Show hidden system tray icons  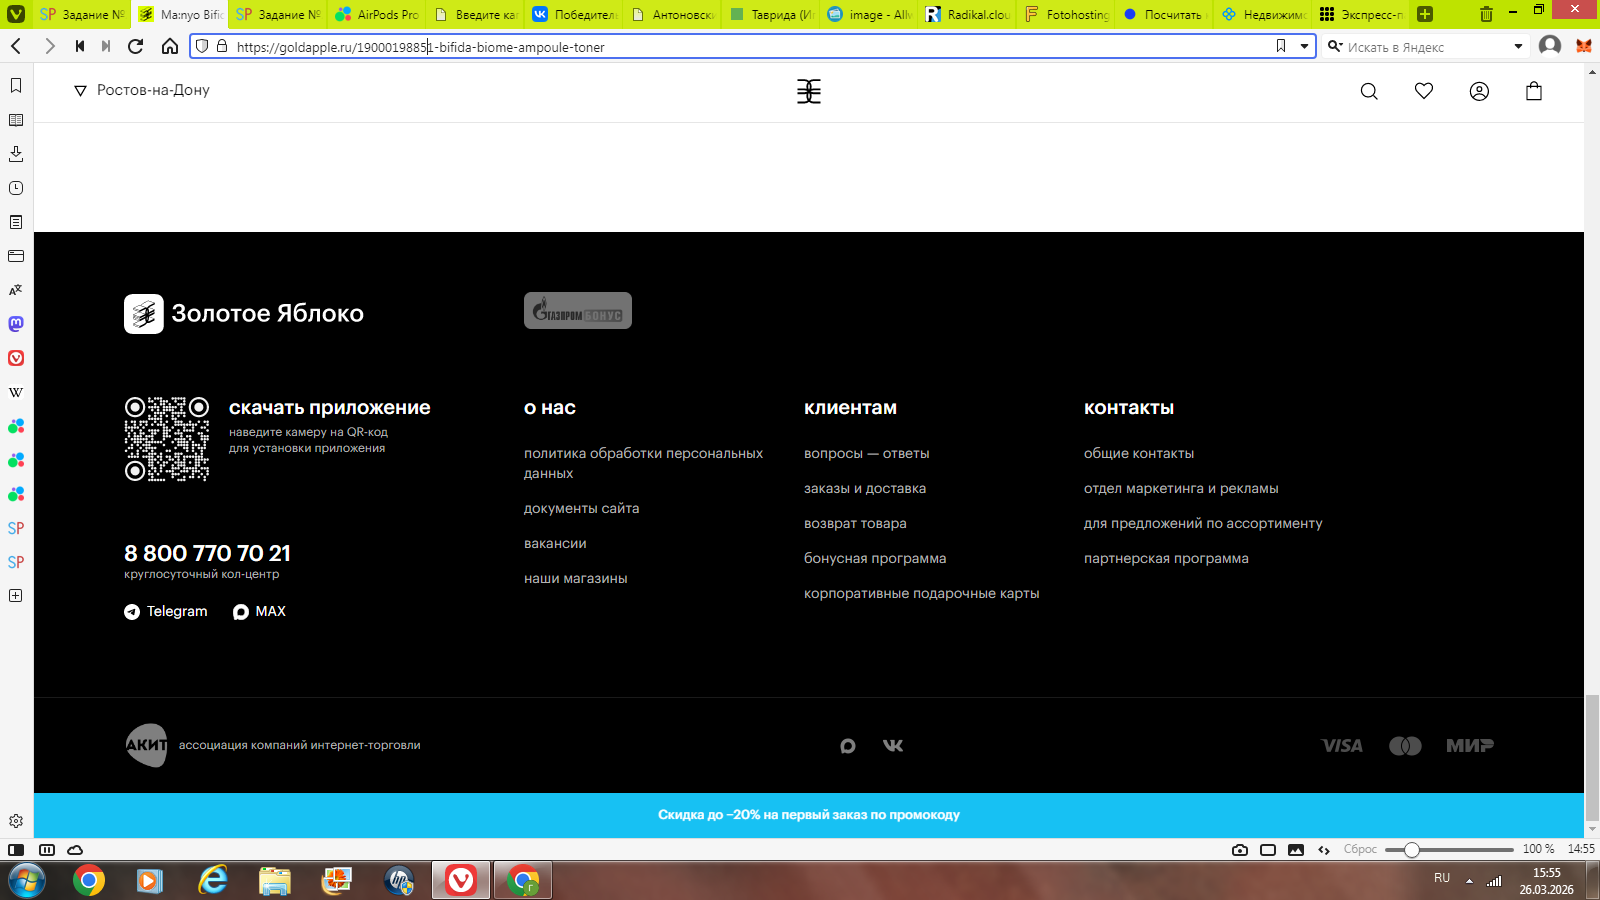1469,881
